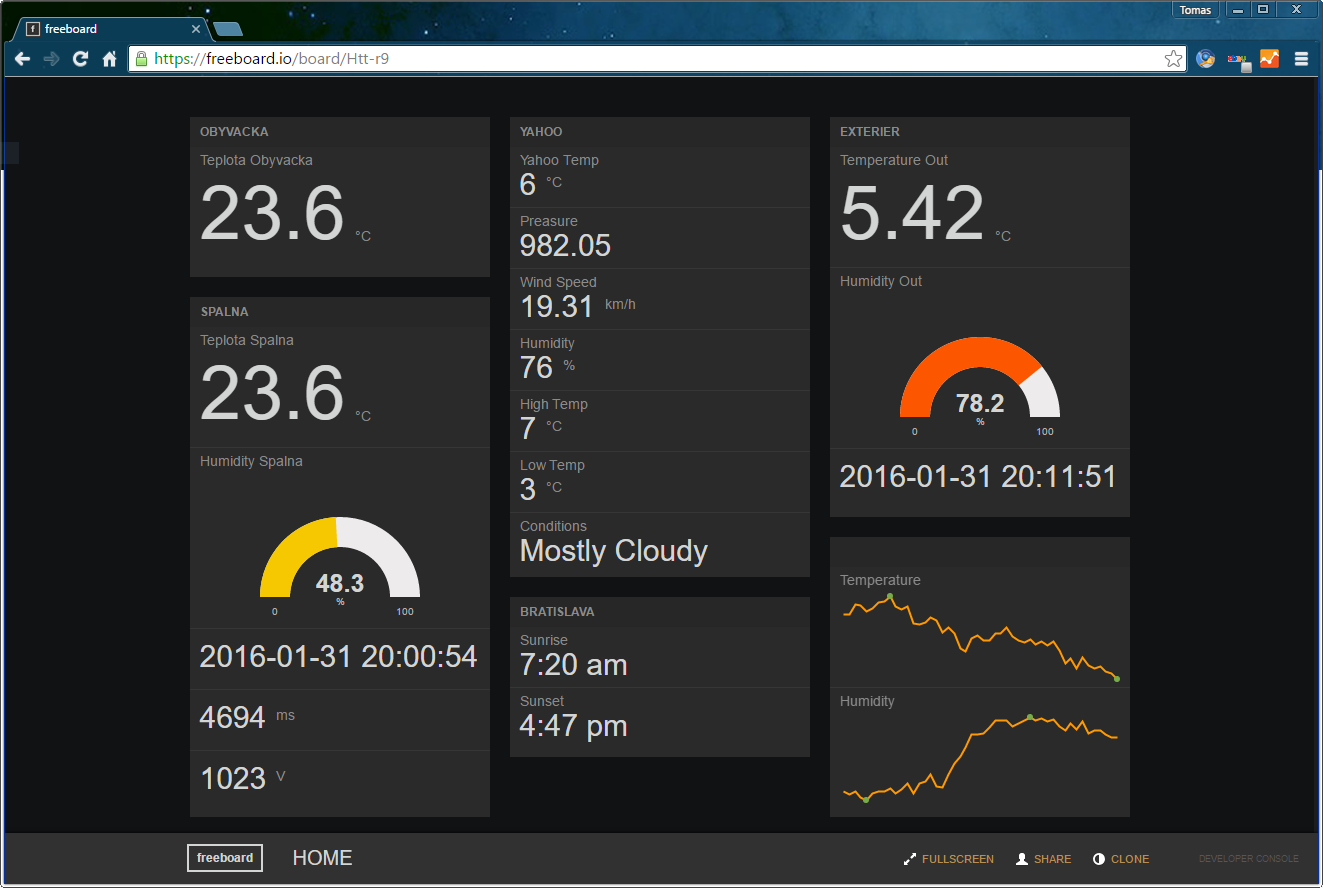The height and width of the screenshot is (888, 1323).
Task: Click the green padlock security icon
Action: click(x=141, y=59)
